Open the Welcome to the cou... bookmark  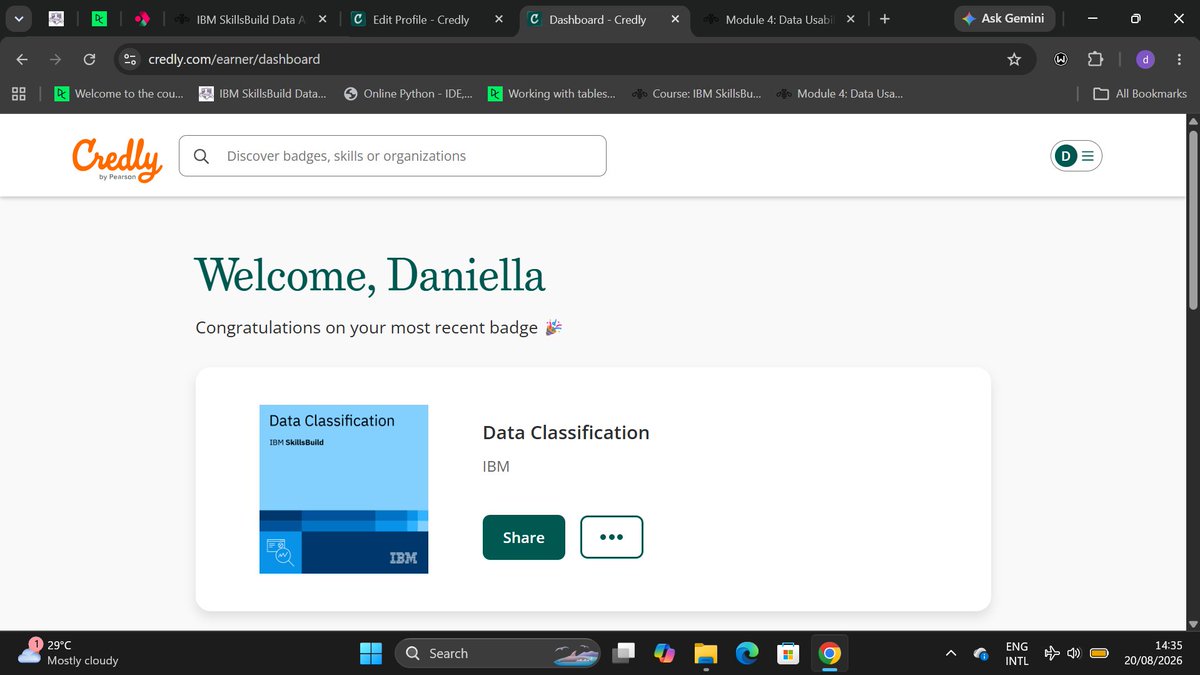(118, 93)
